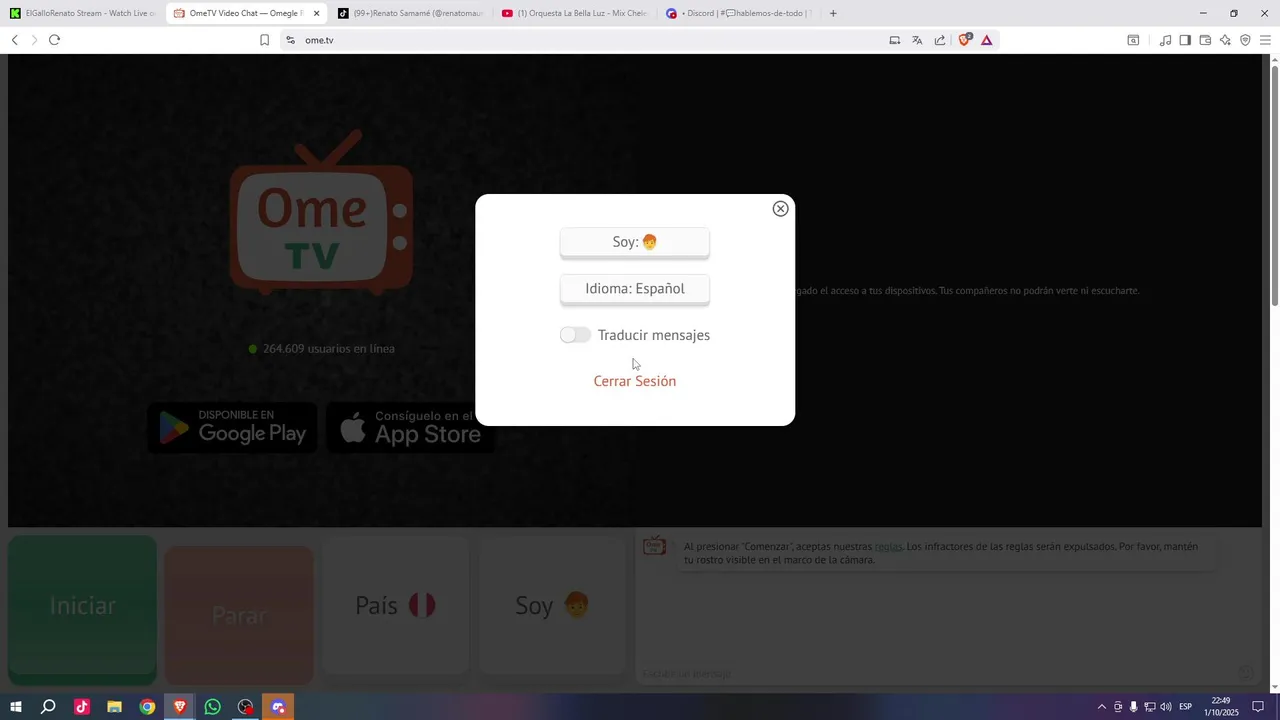Open Google Chrome from taskbar
The image size is (1280, 720).
click(x=147, y=707)
